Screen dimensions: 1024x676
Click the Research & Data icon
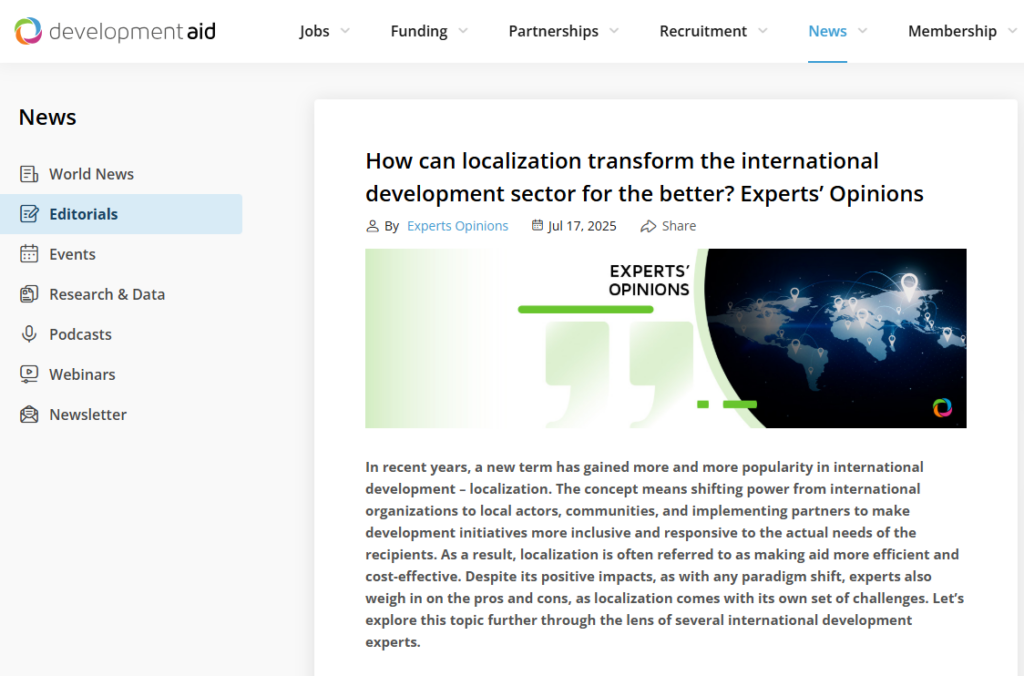point(29,294)
